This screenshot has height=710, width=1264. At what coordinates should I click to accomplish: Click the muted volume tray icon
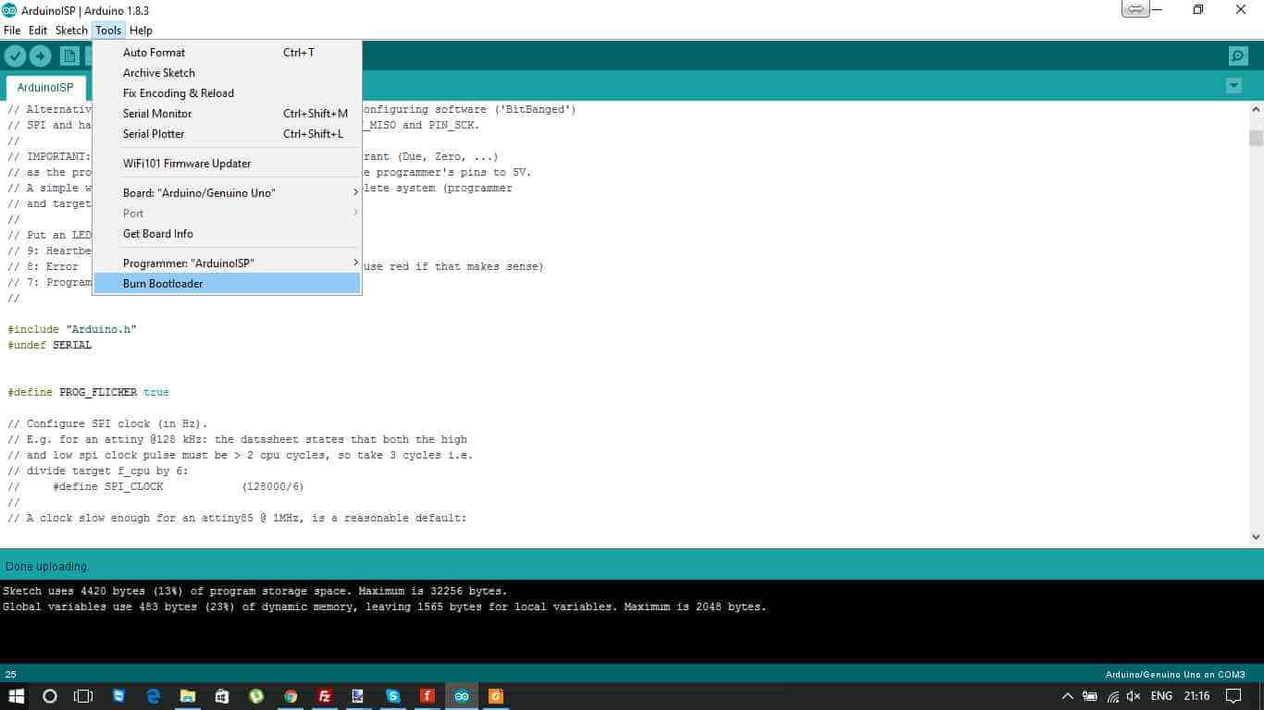click(1133, 696)
